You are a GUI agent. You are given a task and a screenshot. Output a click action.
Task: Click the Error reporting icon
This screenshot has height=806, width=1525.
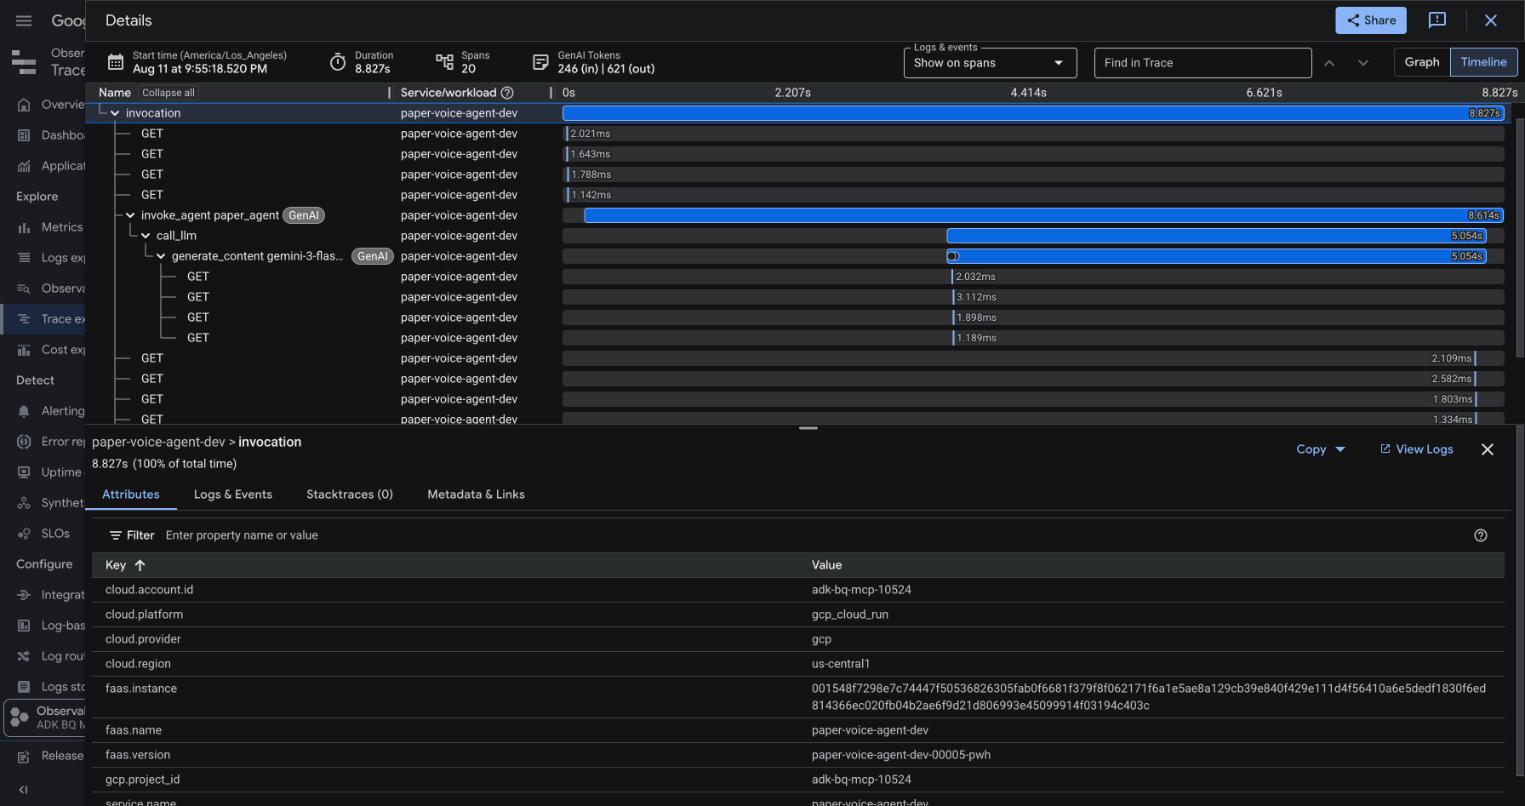pos(24,441)
